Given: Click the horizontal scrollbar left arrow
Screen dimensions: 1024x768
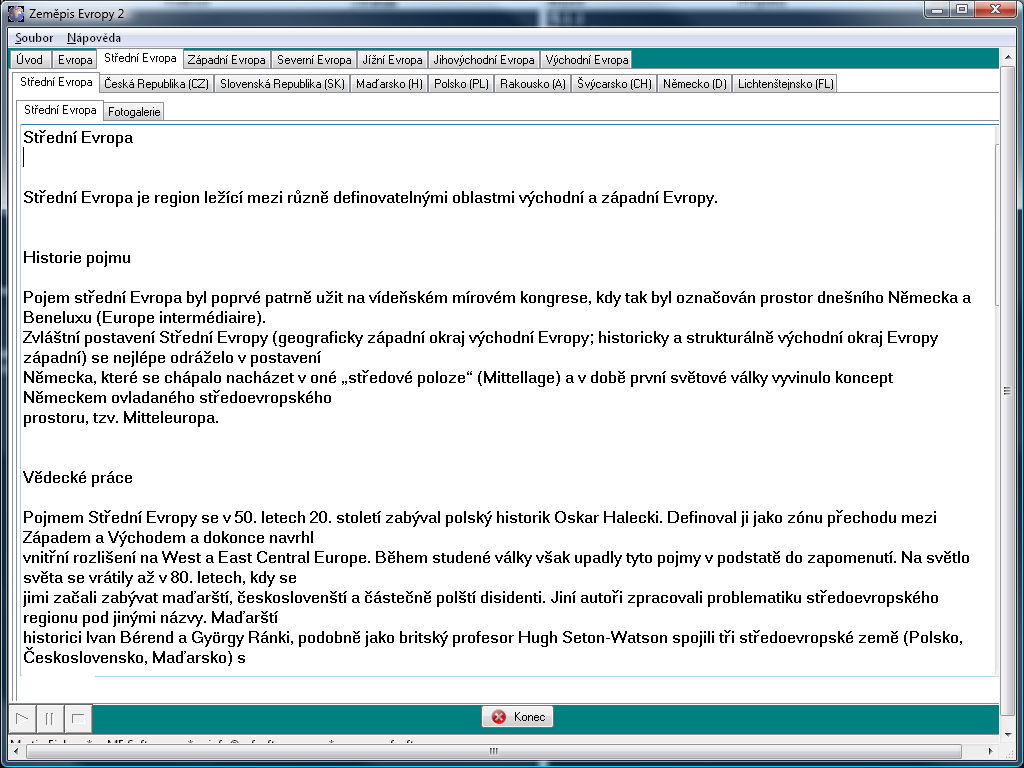Looking at the screenshot, I should [x=16, y=752].
